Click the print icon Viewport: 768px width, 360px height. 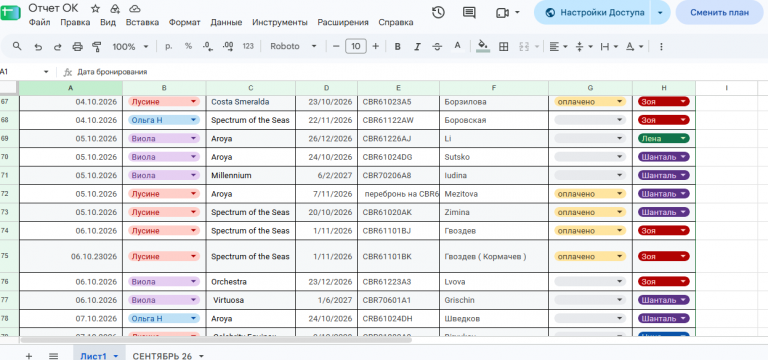[x=77, y=47]
